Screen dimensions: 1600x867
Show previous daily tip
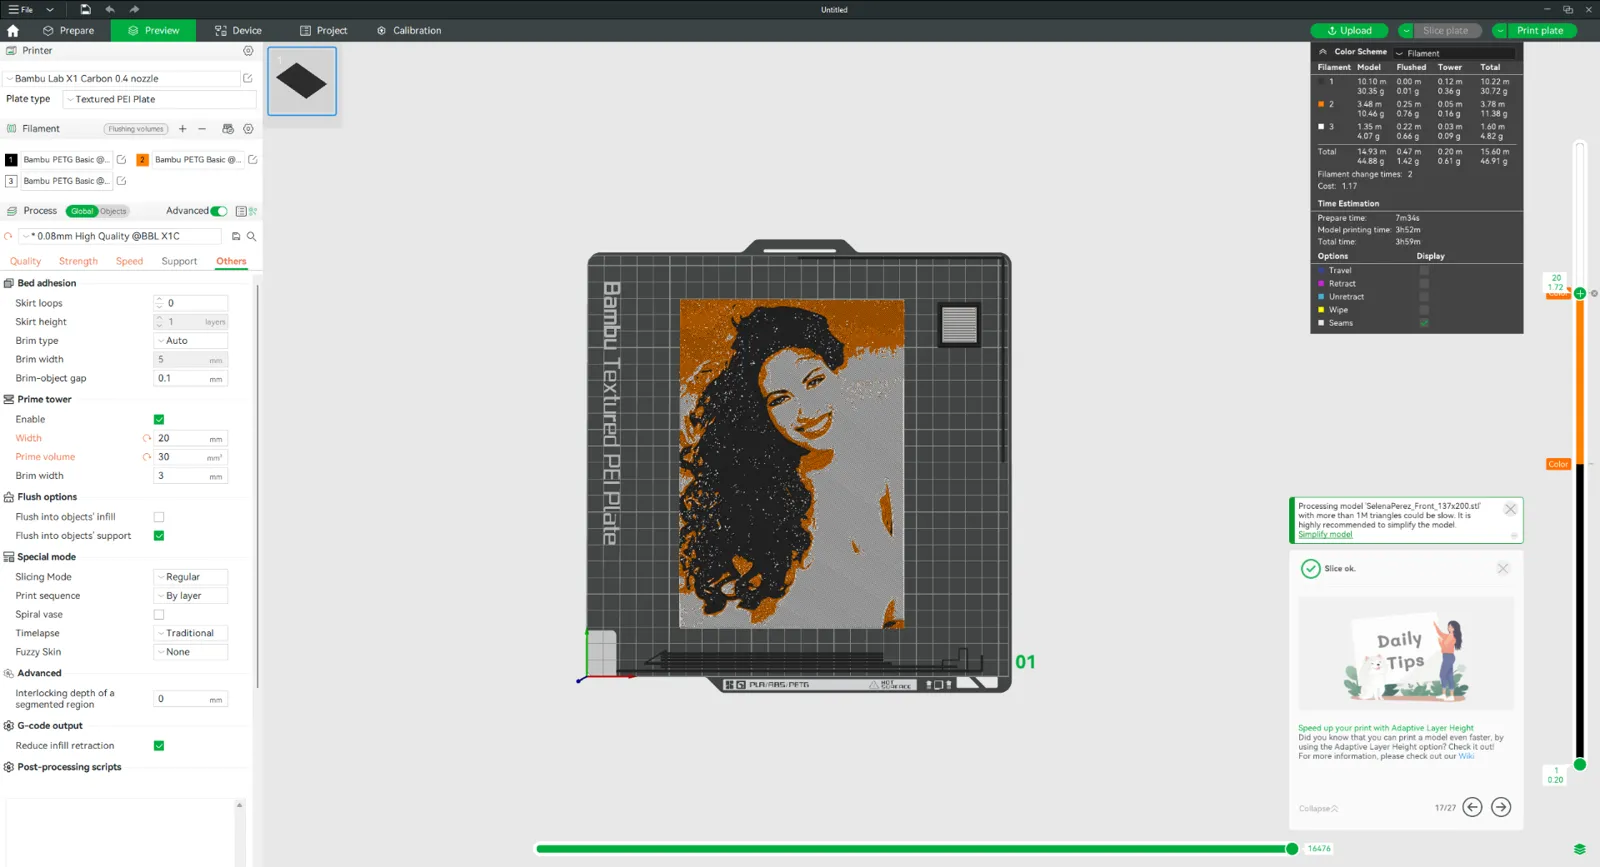point(1472,807)
